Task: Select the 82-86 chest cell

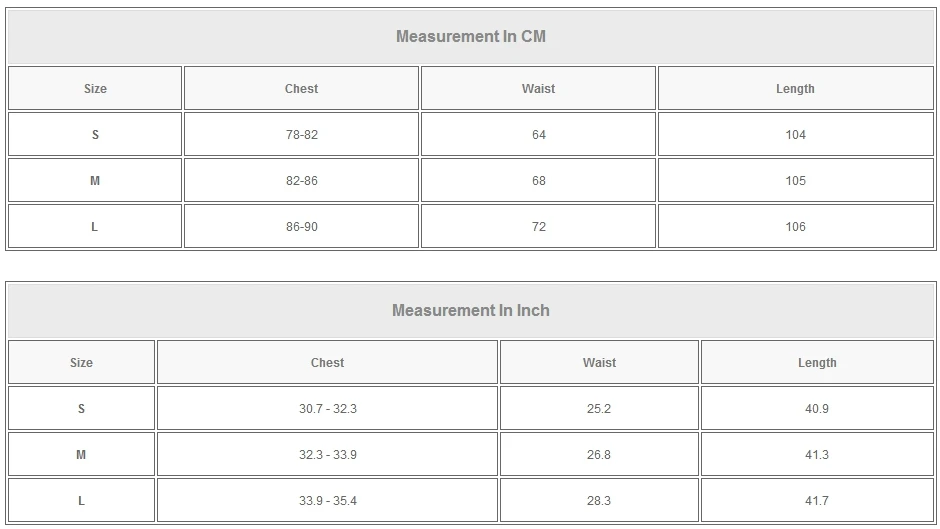Action: [301, 181]
